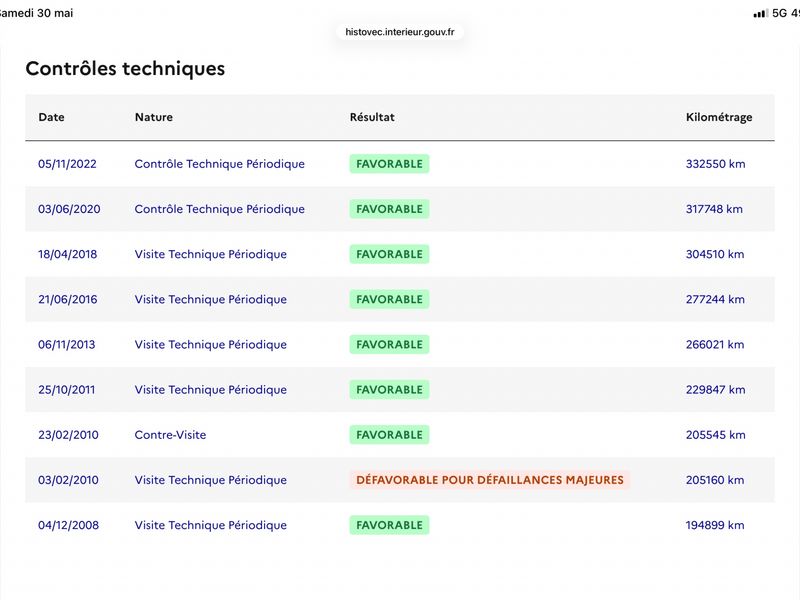Select the Résultat column header
Screen dimensions: 800x600
372,117
